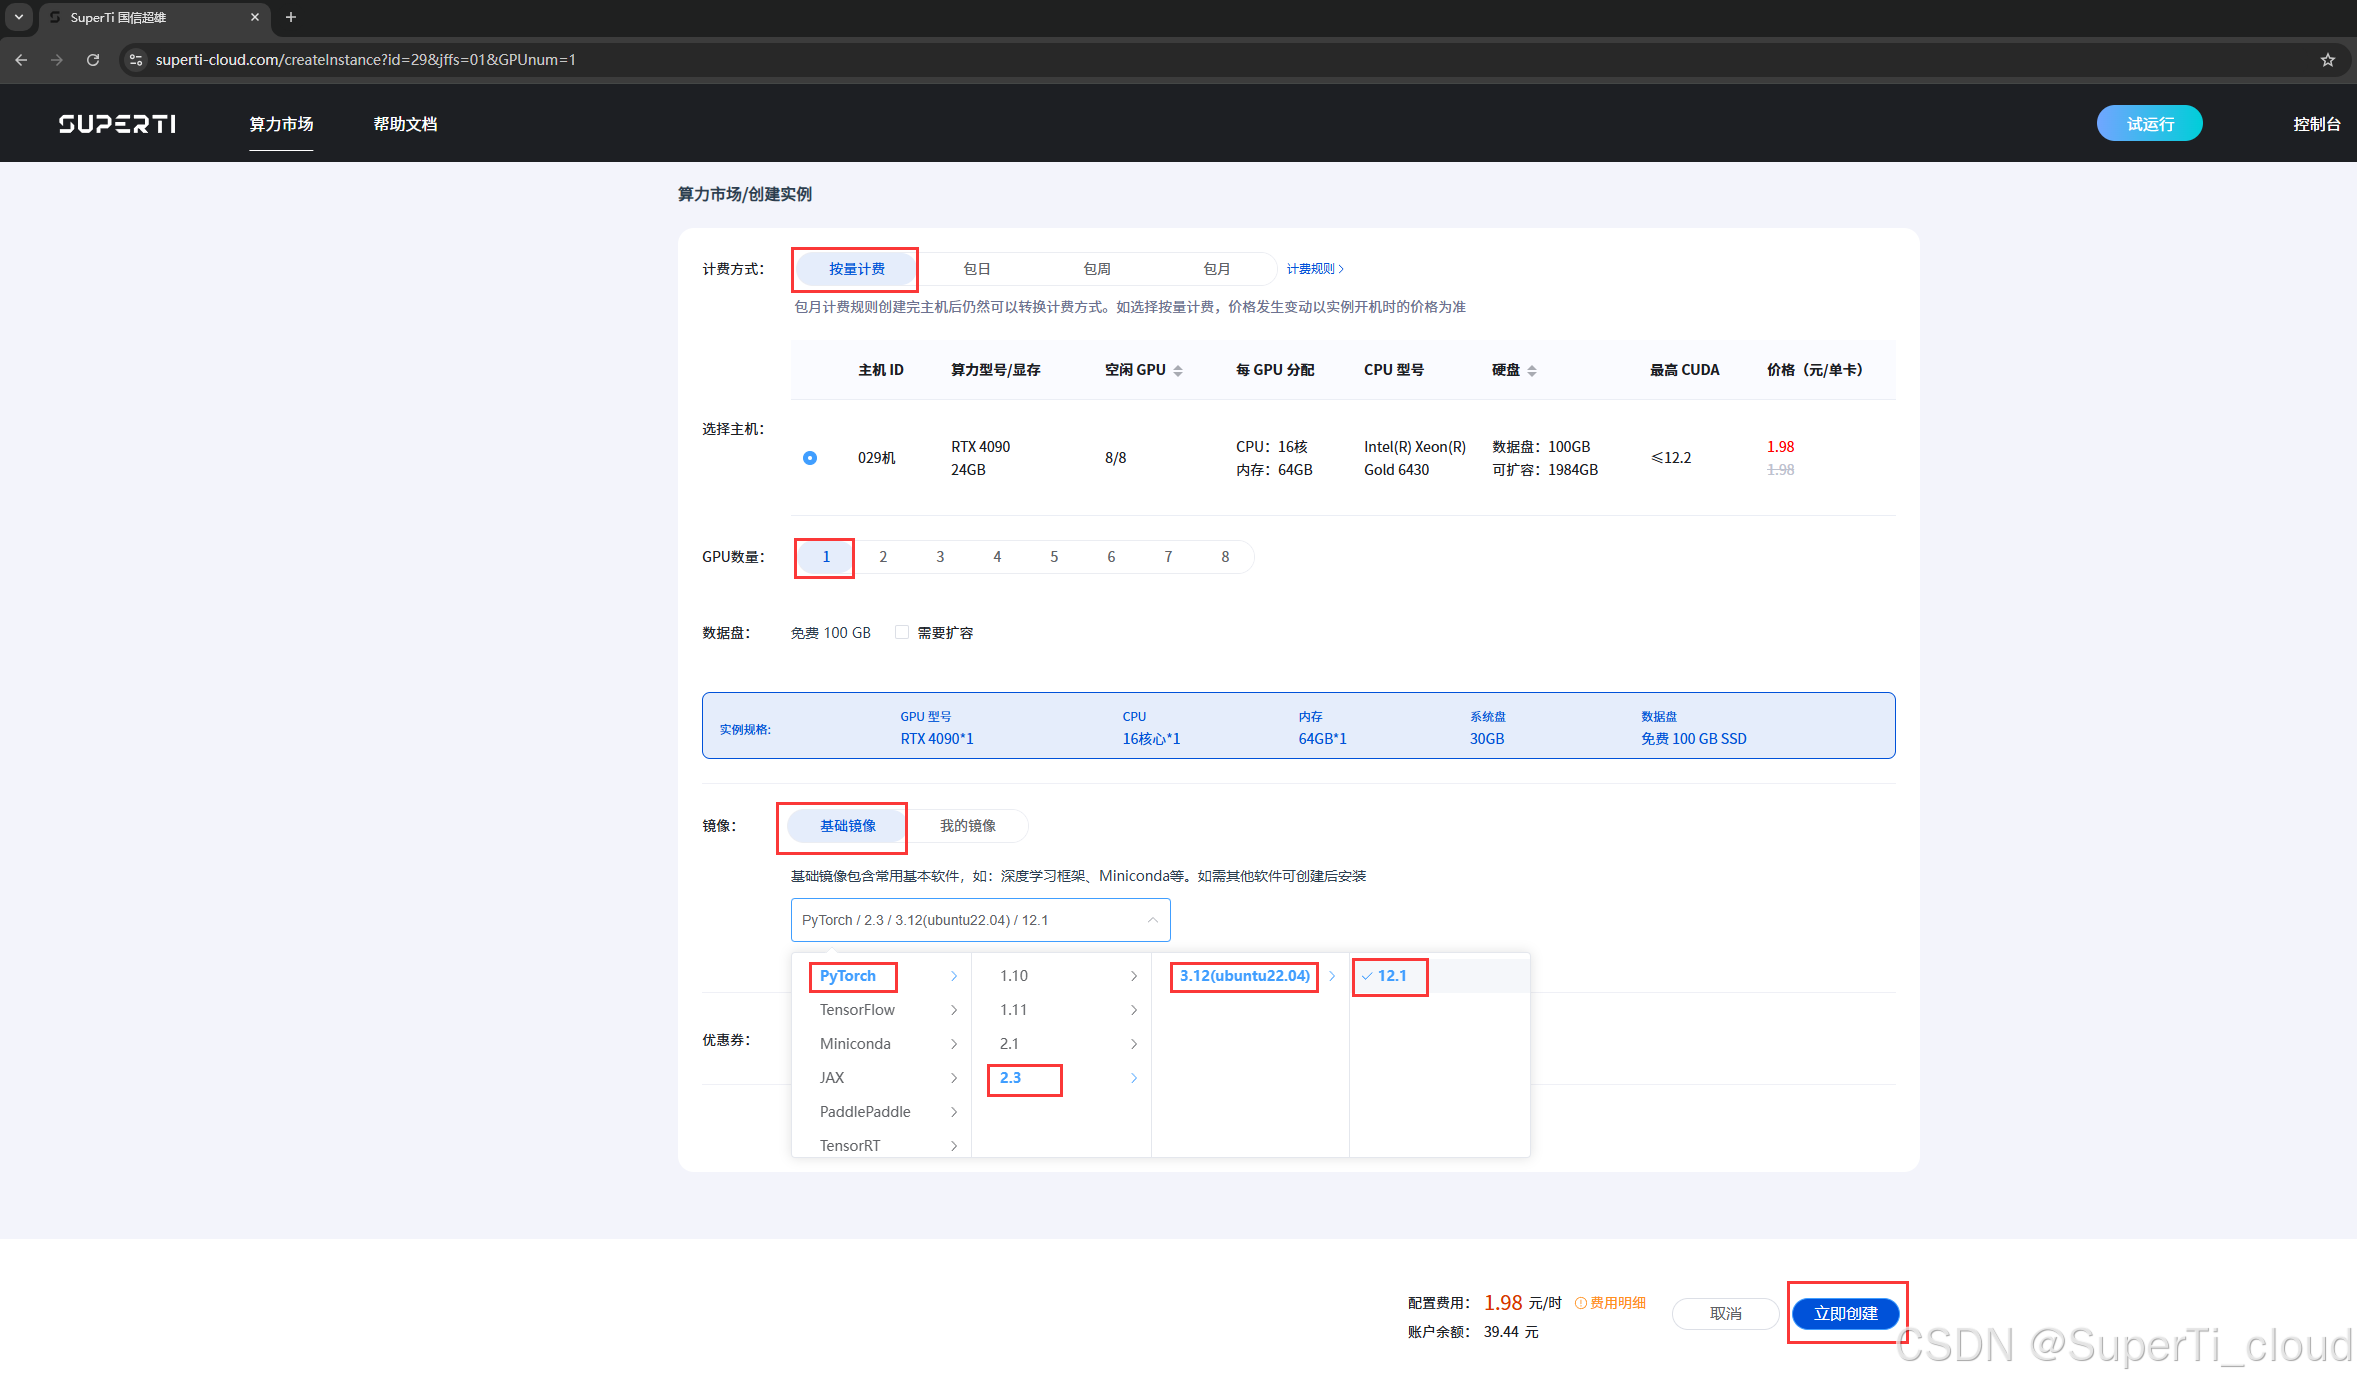Expand JAX framework option

(x=881, y=1078)
